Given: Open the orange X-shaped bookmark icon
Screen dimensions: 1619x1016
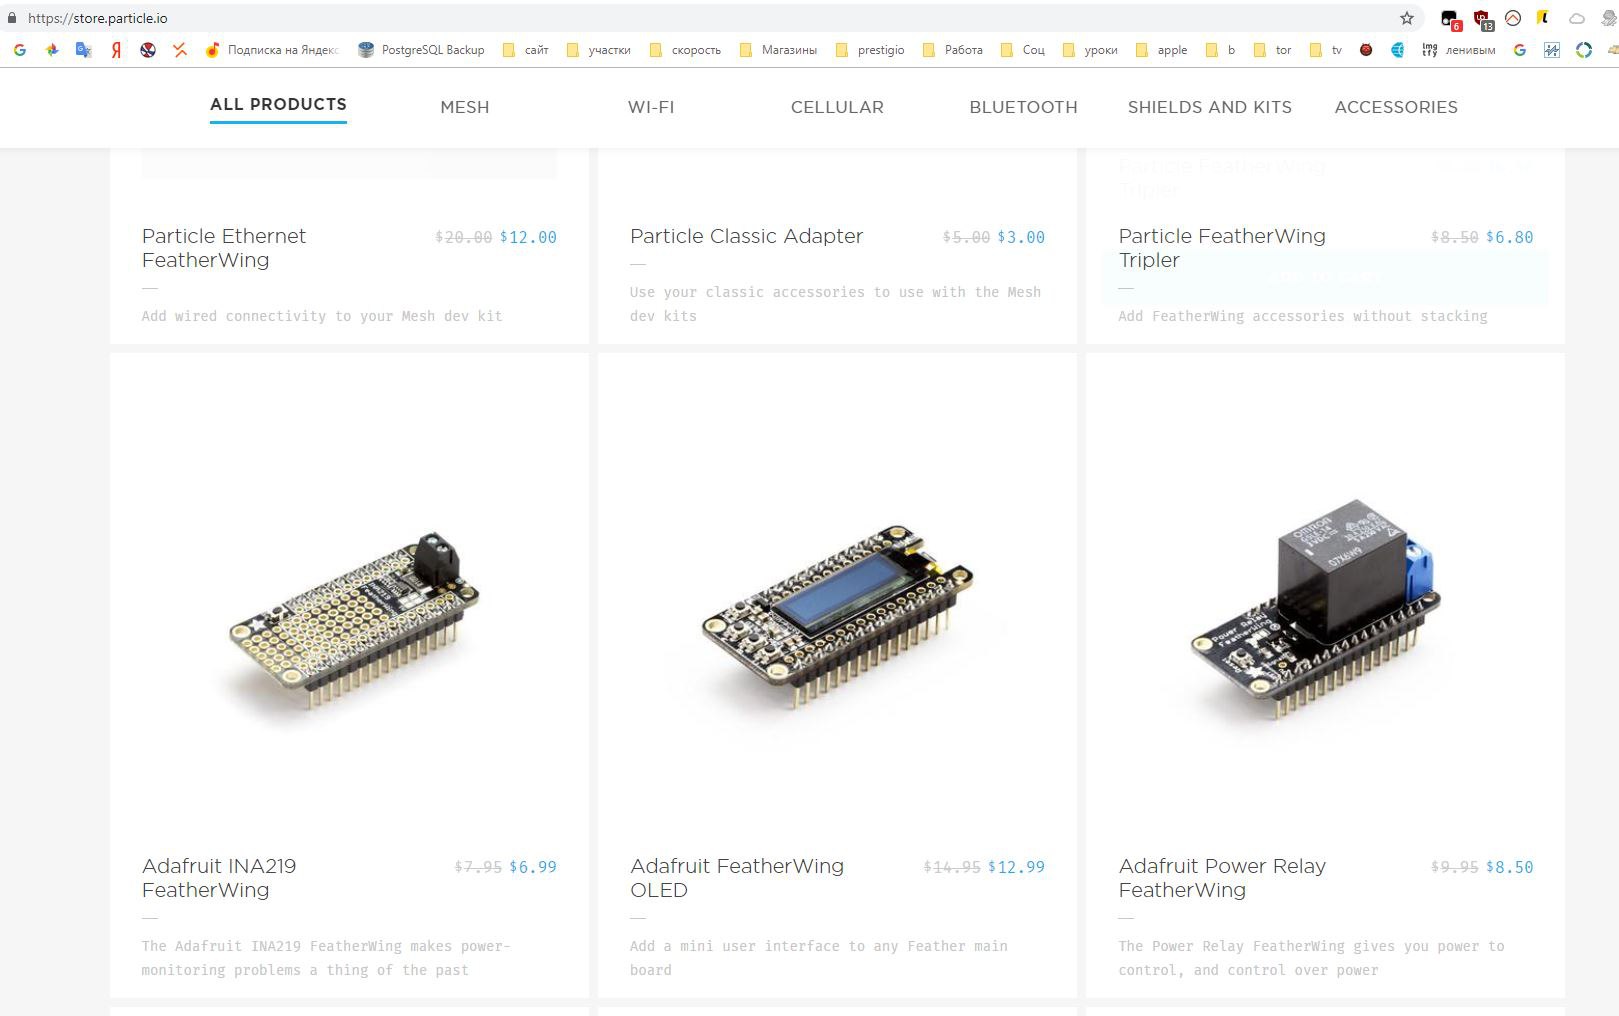Looking at the screenshot, I should tap(180, 49).
